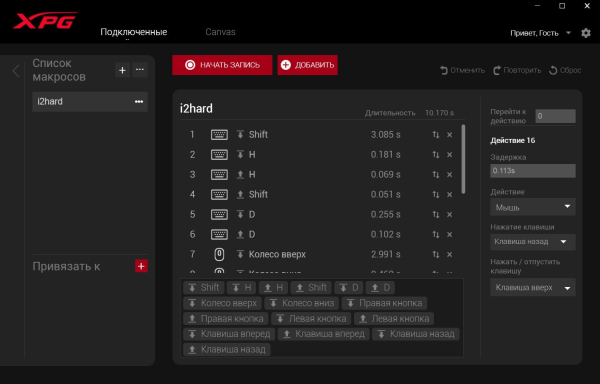Switch to Подключенные tab
600x384 pixels.
tap(134, 32)
